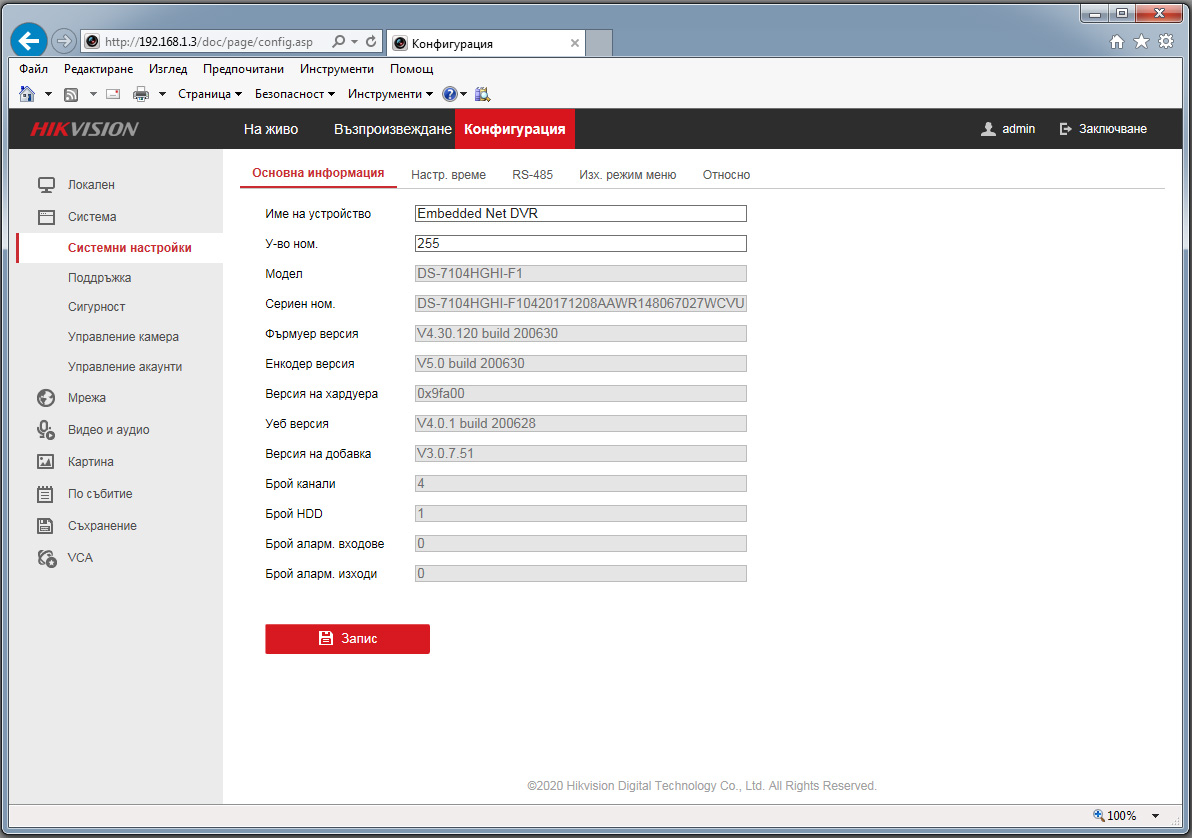Open the zoom level 100% dropdown arrow
Screen dimensions: 1192x838
point(1156,816)
